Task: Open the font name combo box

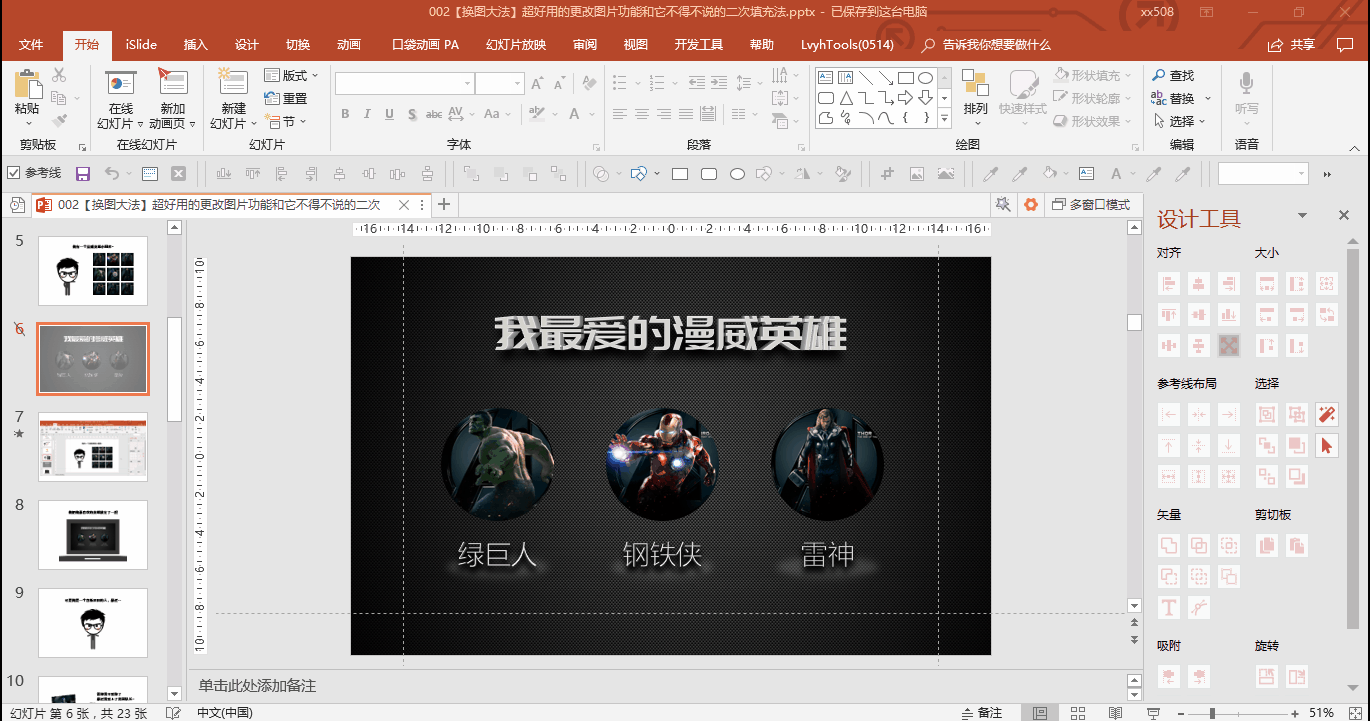Action: (405, 84)
